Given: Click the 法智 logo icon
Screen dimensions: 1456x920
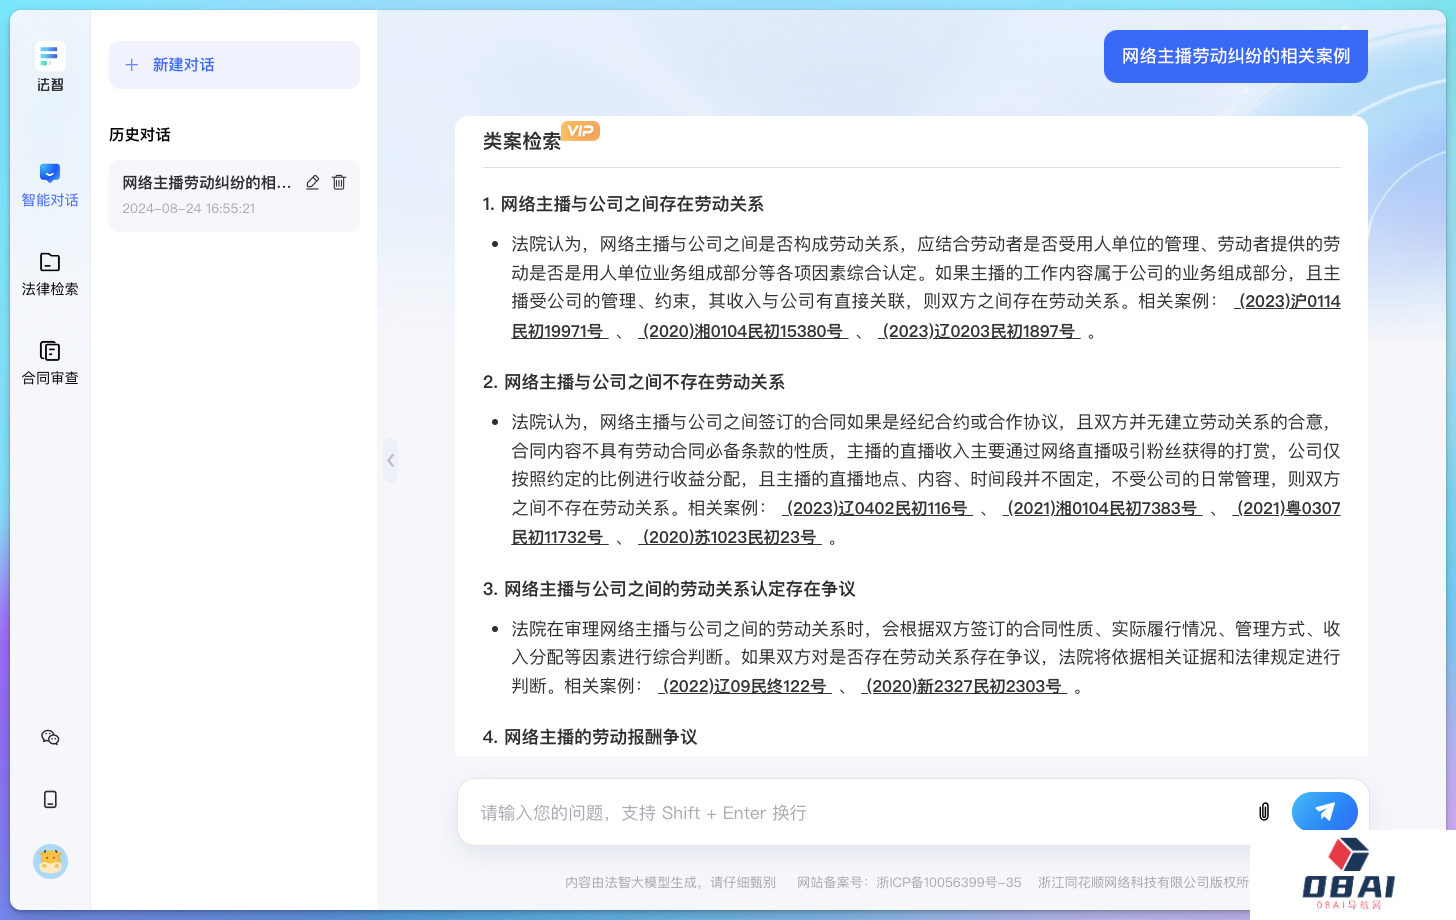Looking at the screenshot, I should [x=50, y=56].
